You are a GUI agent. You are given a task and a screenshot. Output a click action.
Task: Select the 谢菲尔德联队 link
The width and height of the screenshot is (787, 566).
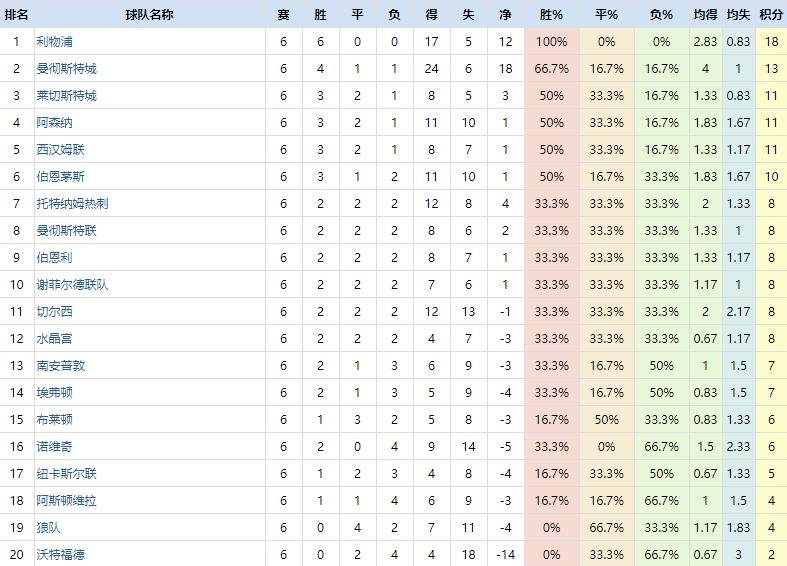pyautogui.click(x=72, y=285)
